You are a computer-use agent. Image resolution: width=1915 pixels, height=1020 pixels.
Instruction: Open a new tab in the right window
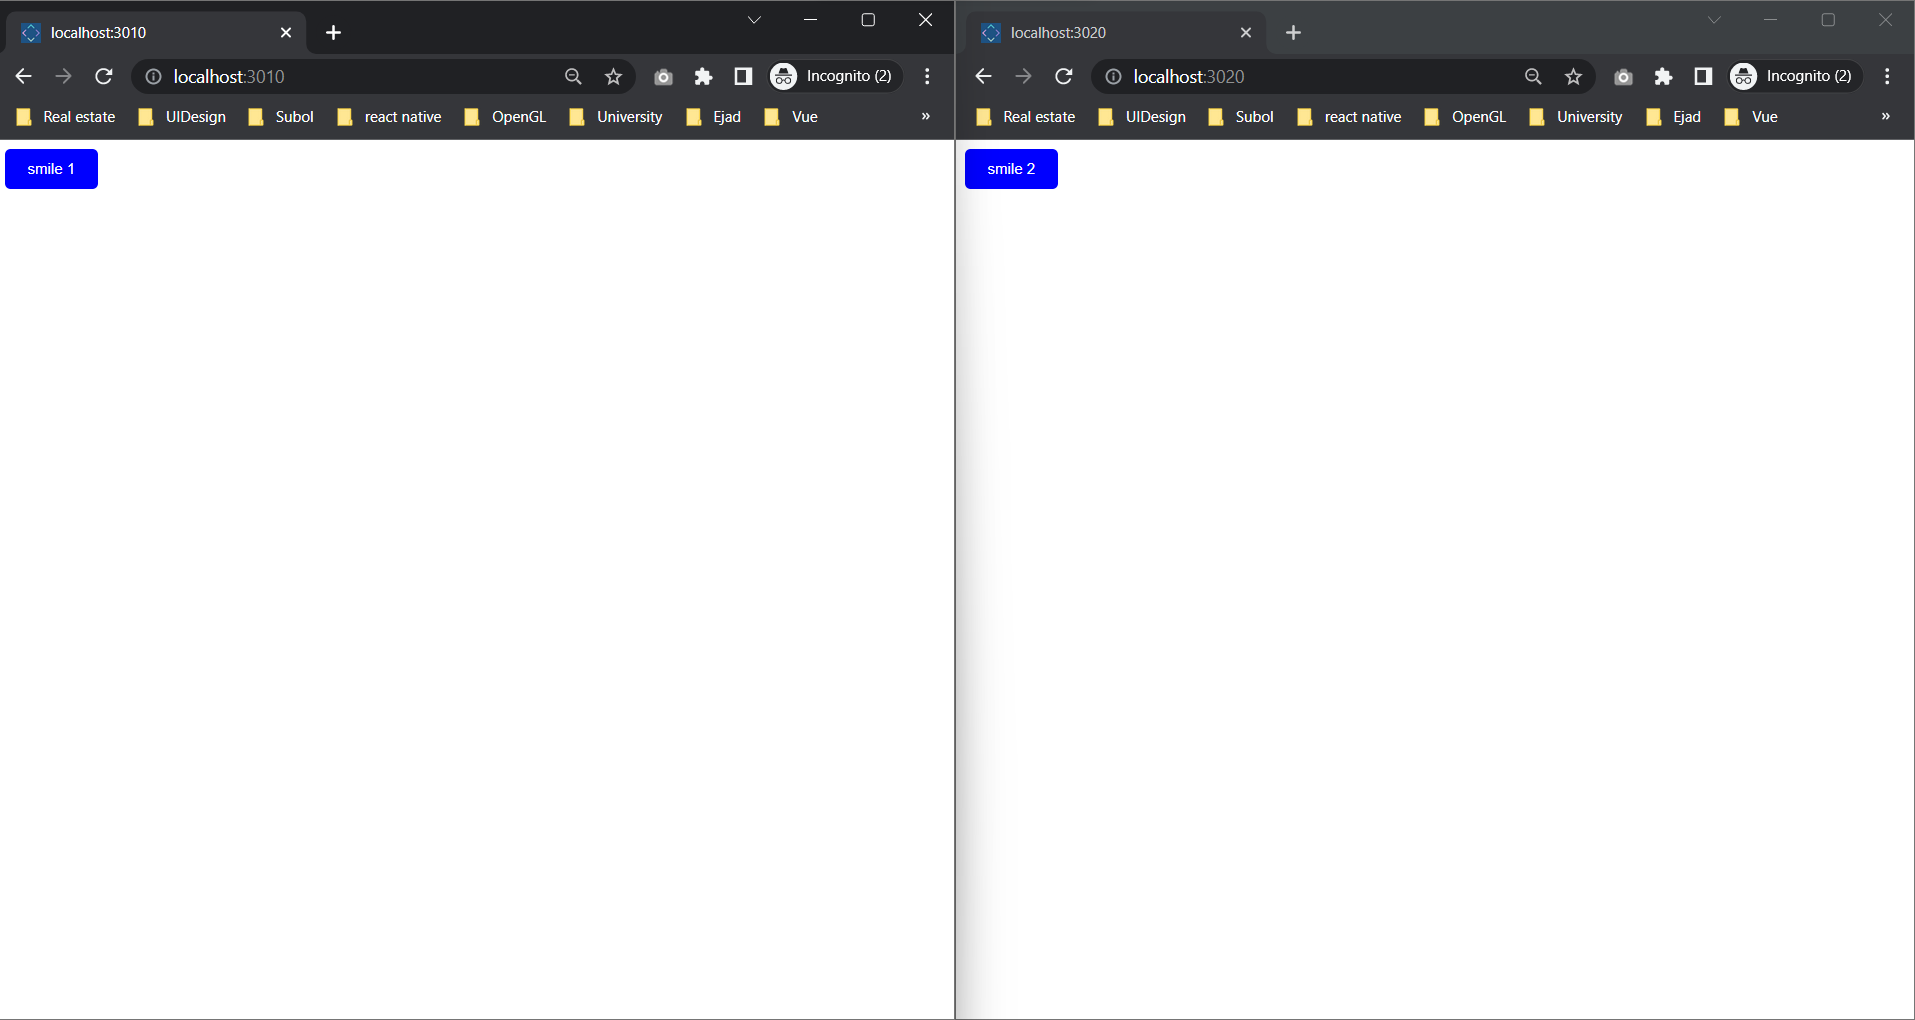[1293, 33]
